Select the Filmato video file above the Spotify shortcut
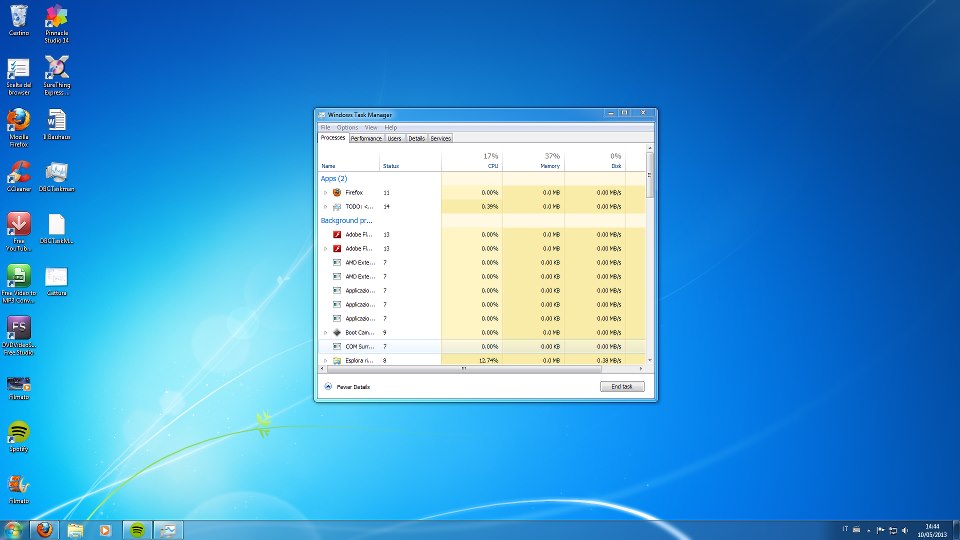Viewport: 960px width, 540px height. (18, 388)
